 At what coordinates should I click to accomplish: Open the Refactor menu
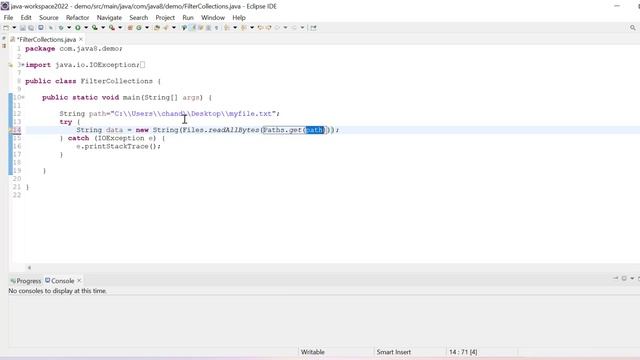point(77,18)
